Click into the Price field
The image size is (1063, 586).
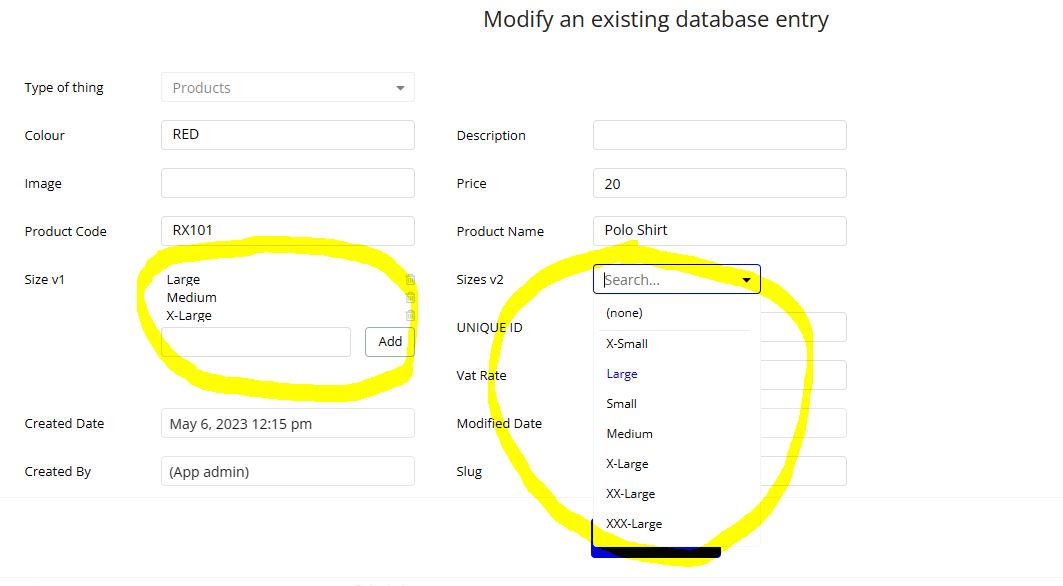720,184
